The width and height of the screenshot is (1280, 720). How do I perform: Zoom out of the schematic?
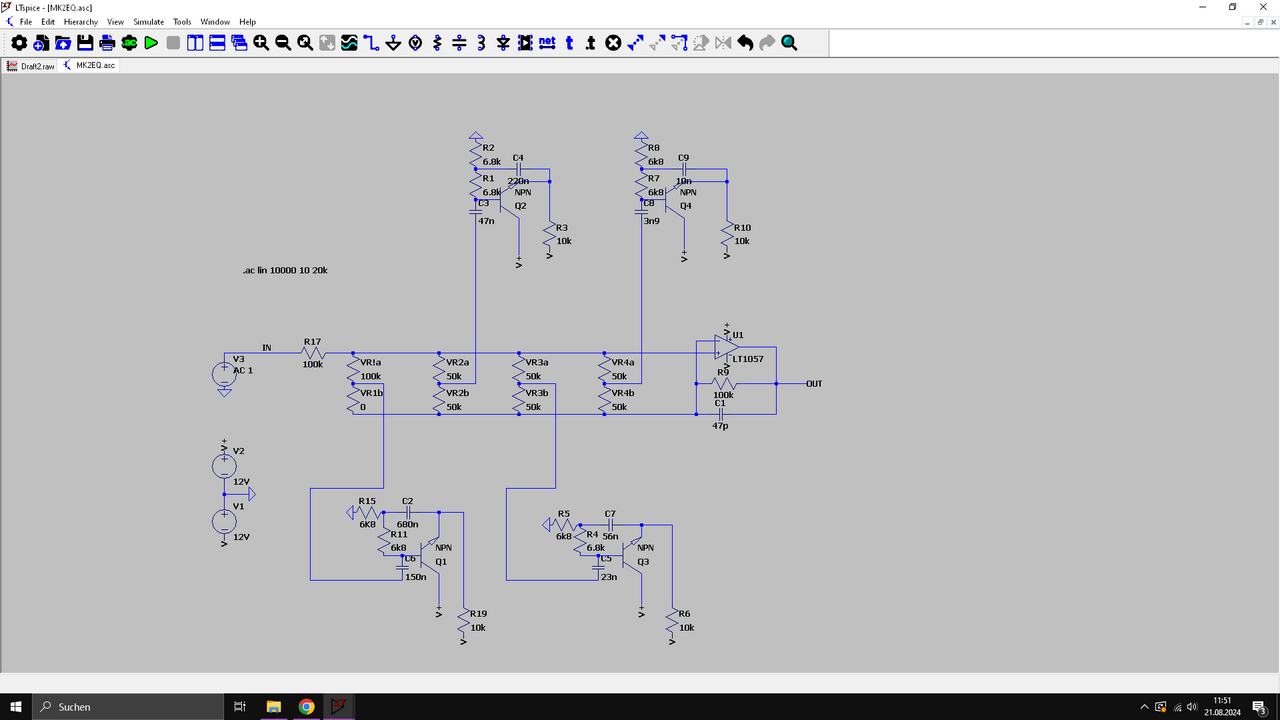click(283, 43)
